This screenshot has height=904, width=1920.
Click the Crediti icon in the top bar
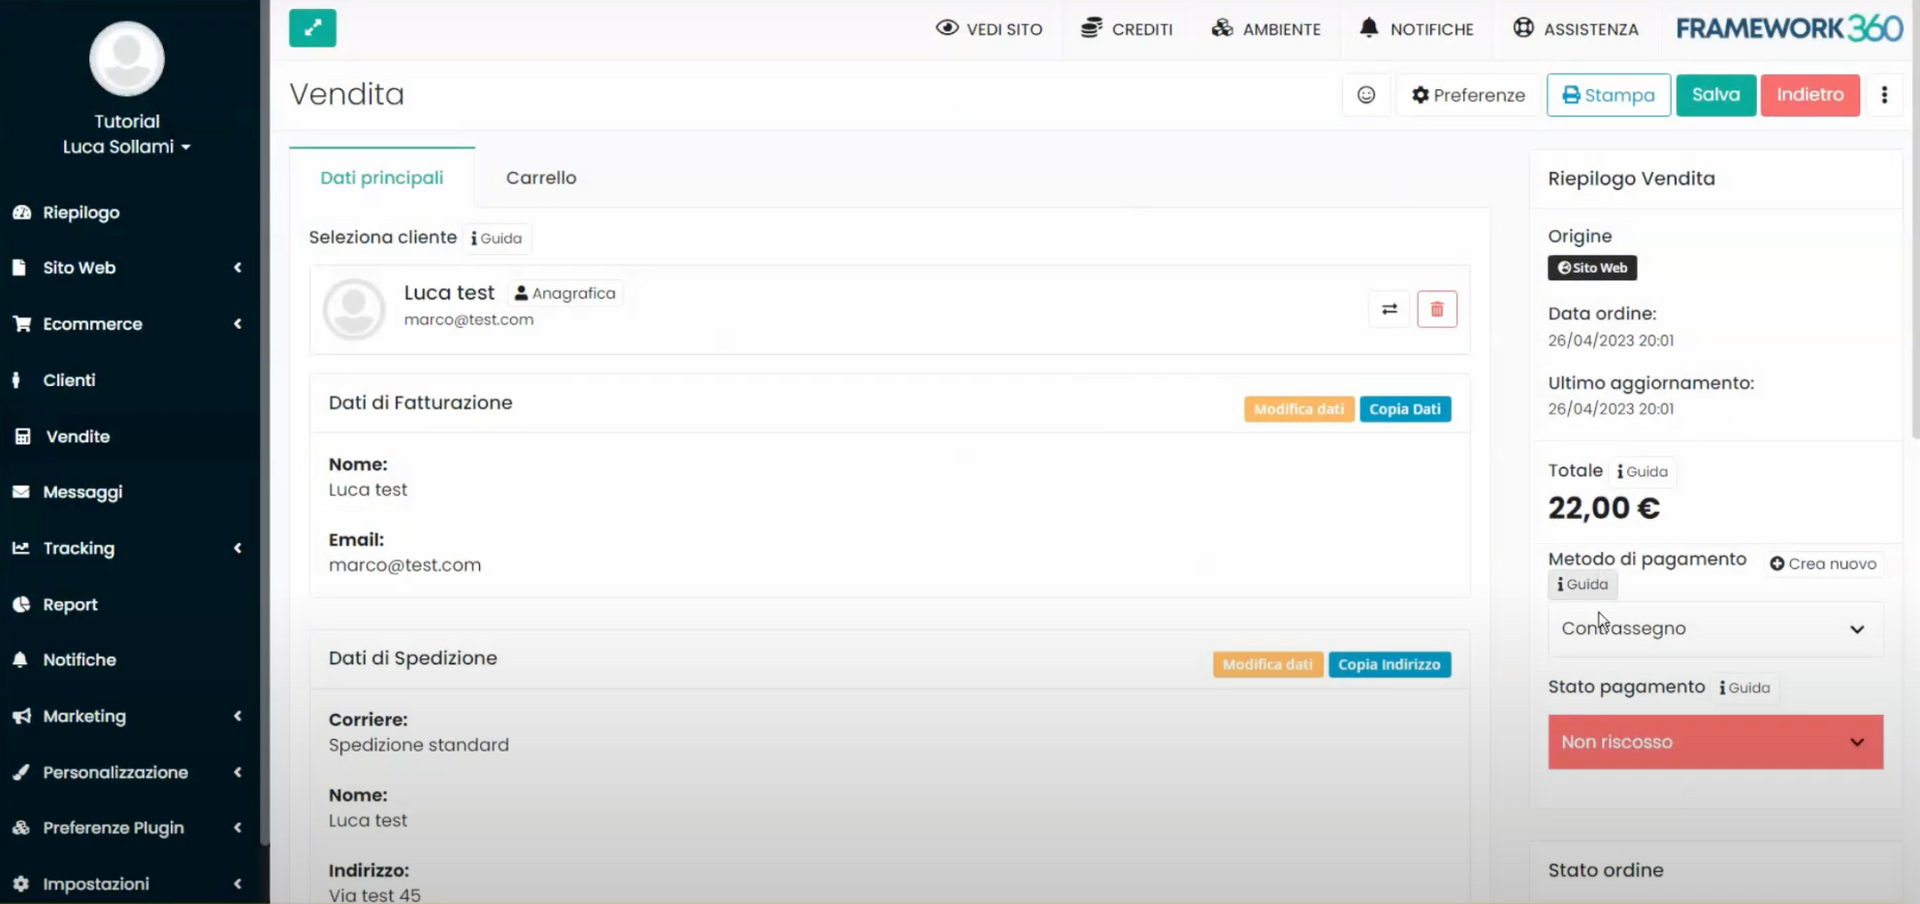[1090, 28]
